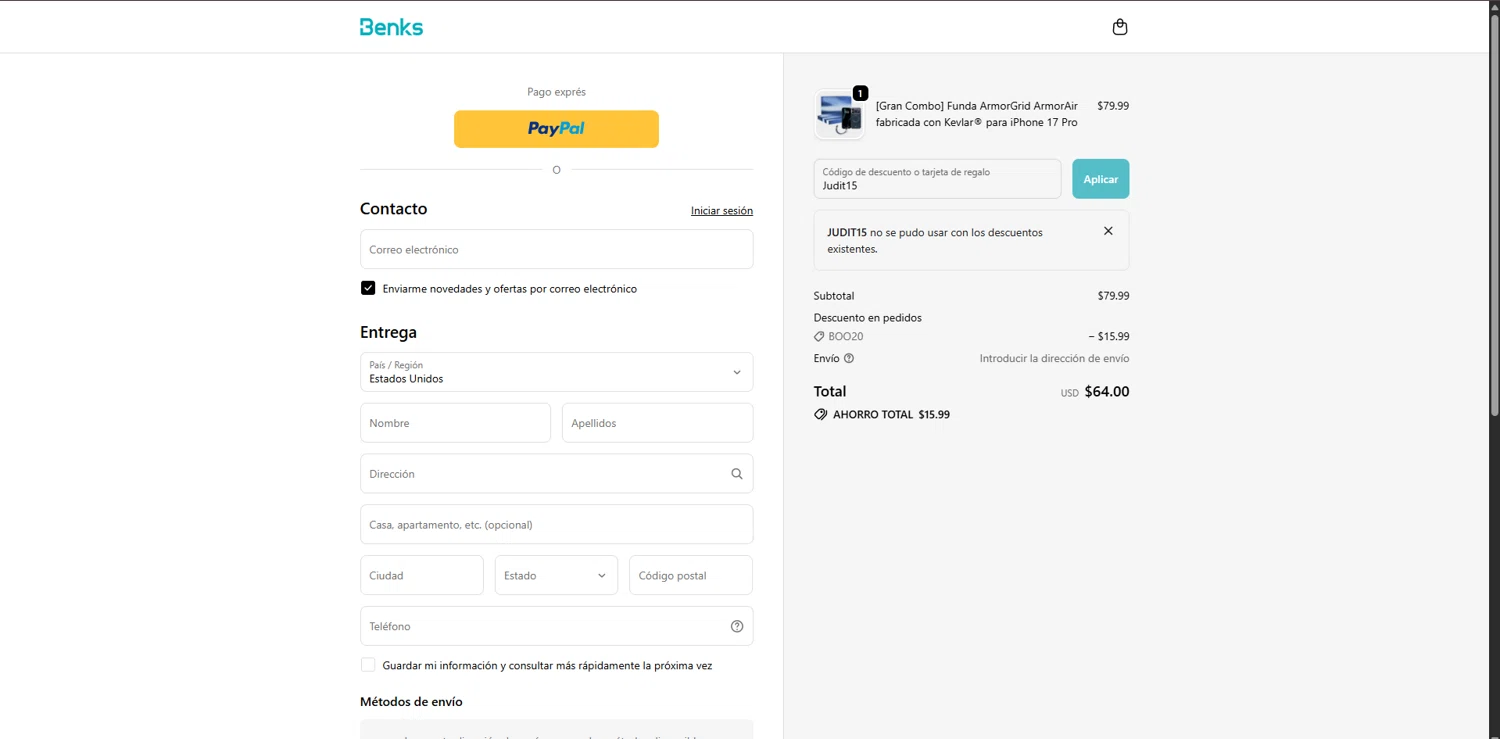This screenshot has height=739, width=1500.
Task: Open the Estado dropdown
Action: click(556, 575)
